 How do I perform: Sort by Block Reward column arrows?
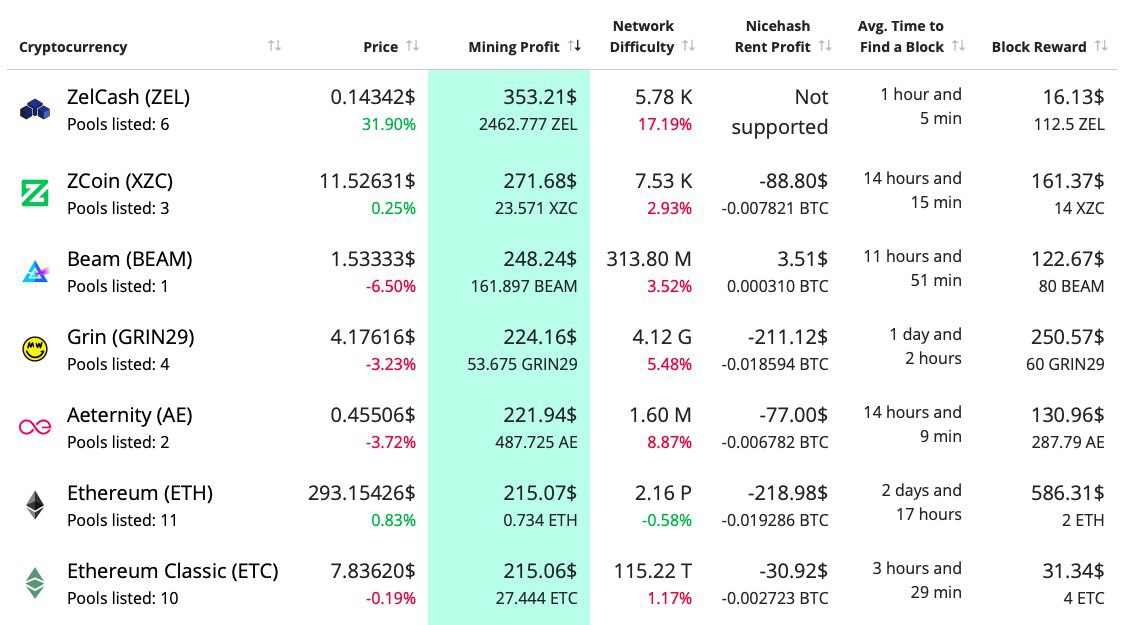1101,46
